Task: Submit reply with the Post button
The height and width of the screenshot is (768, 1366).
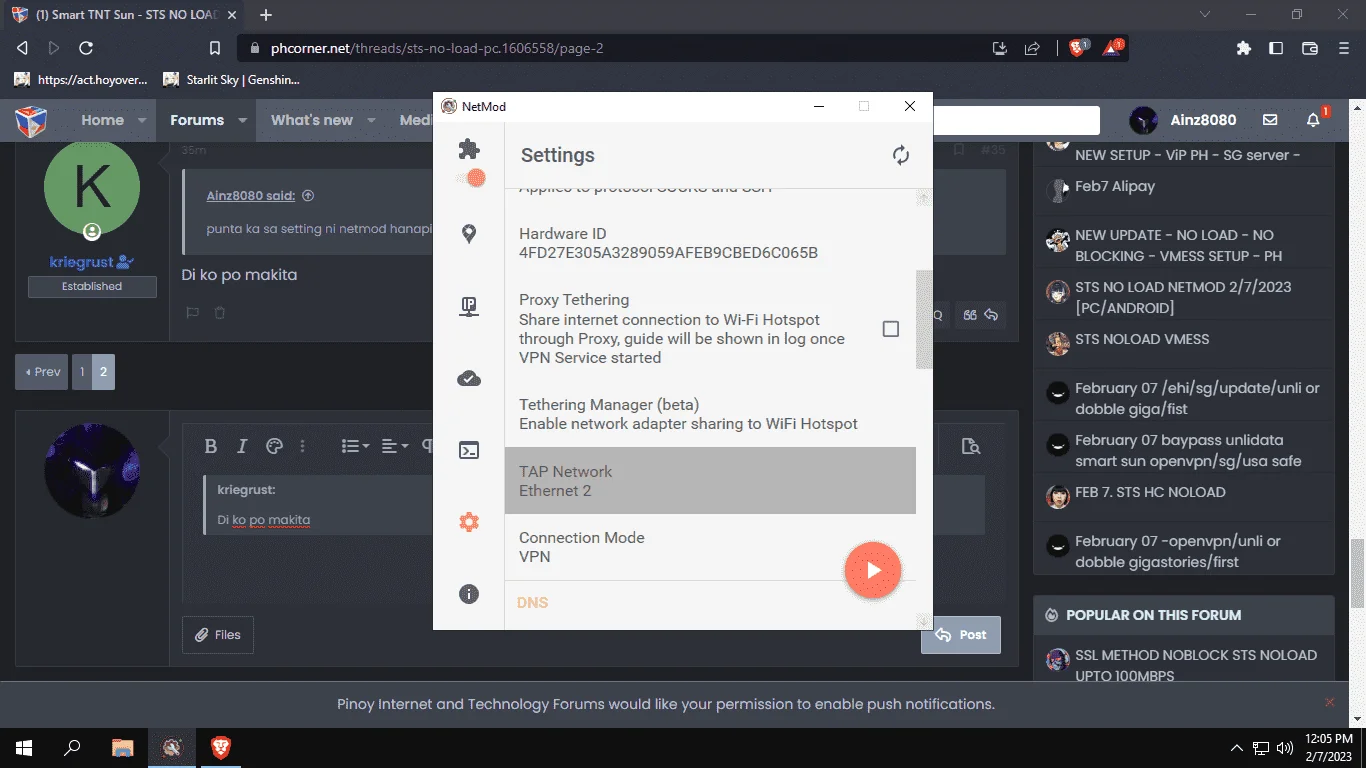Action: tap(961, 635)
